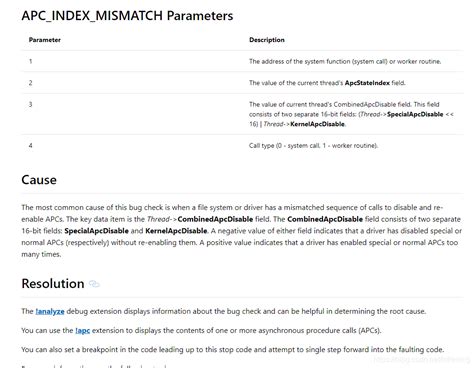The width and height of the screenshot is (474, 368).
Task: Select parameter 1 row number cell
Action: [x=31, y=61]
